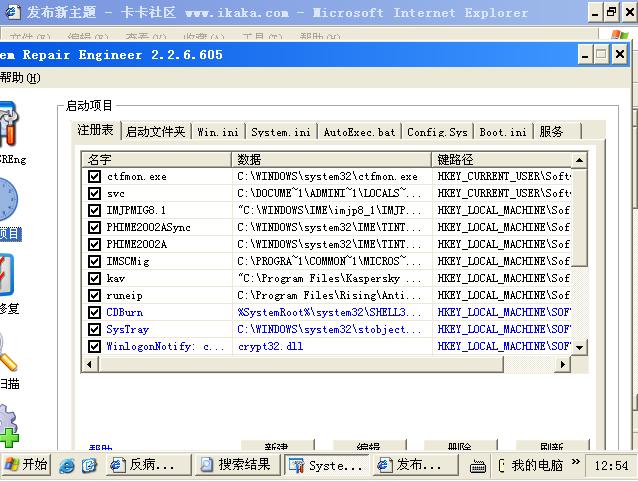Open the system repair sidebar icon
This screenshot has width=638, height=481.
(7, 275)
